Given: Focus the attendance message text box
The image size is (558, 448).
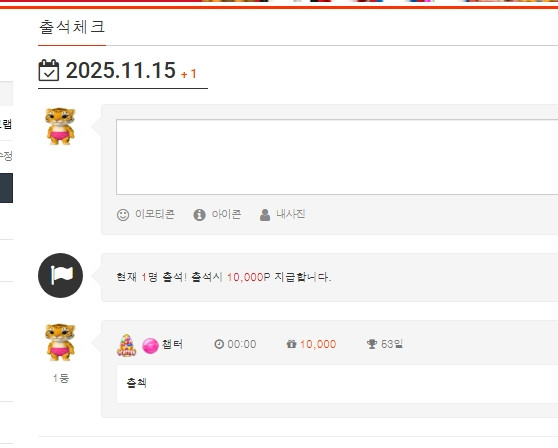Looking at the screenshot, I should [337, 157].
